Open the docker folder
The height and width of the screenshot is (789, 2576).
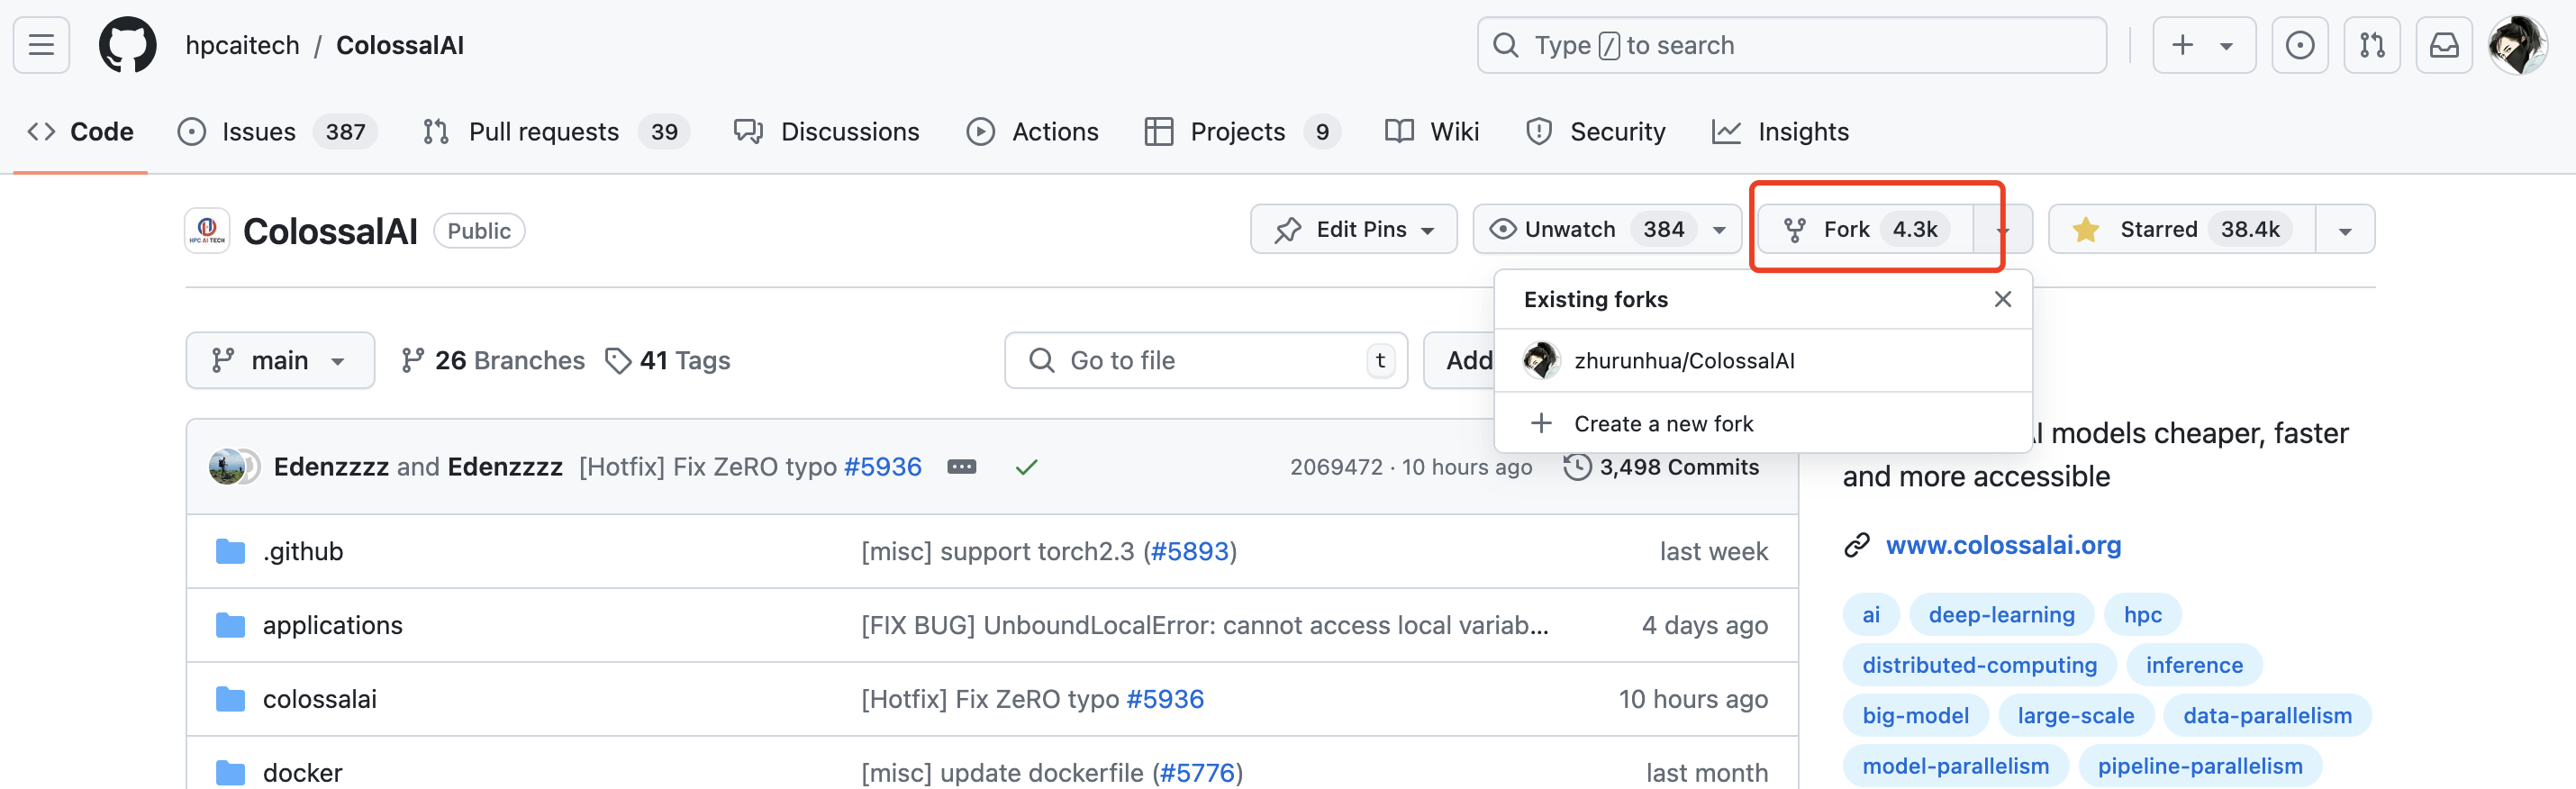click(303, 773)
